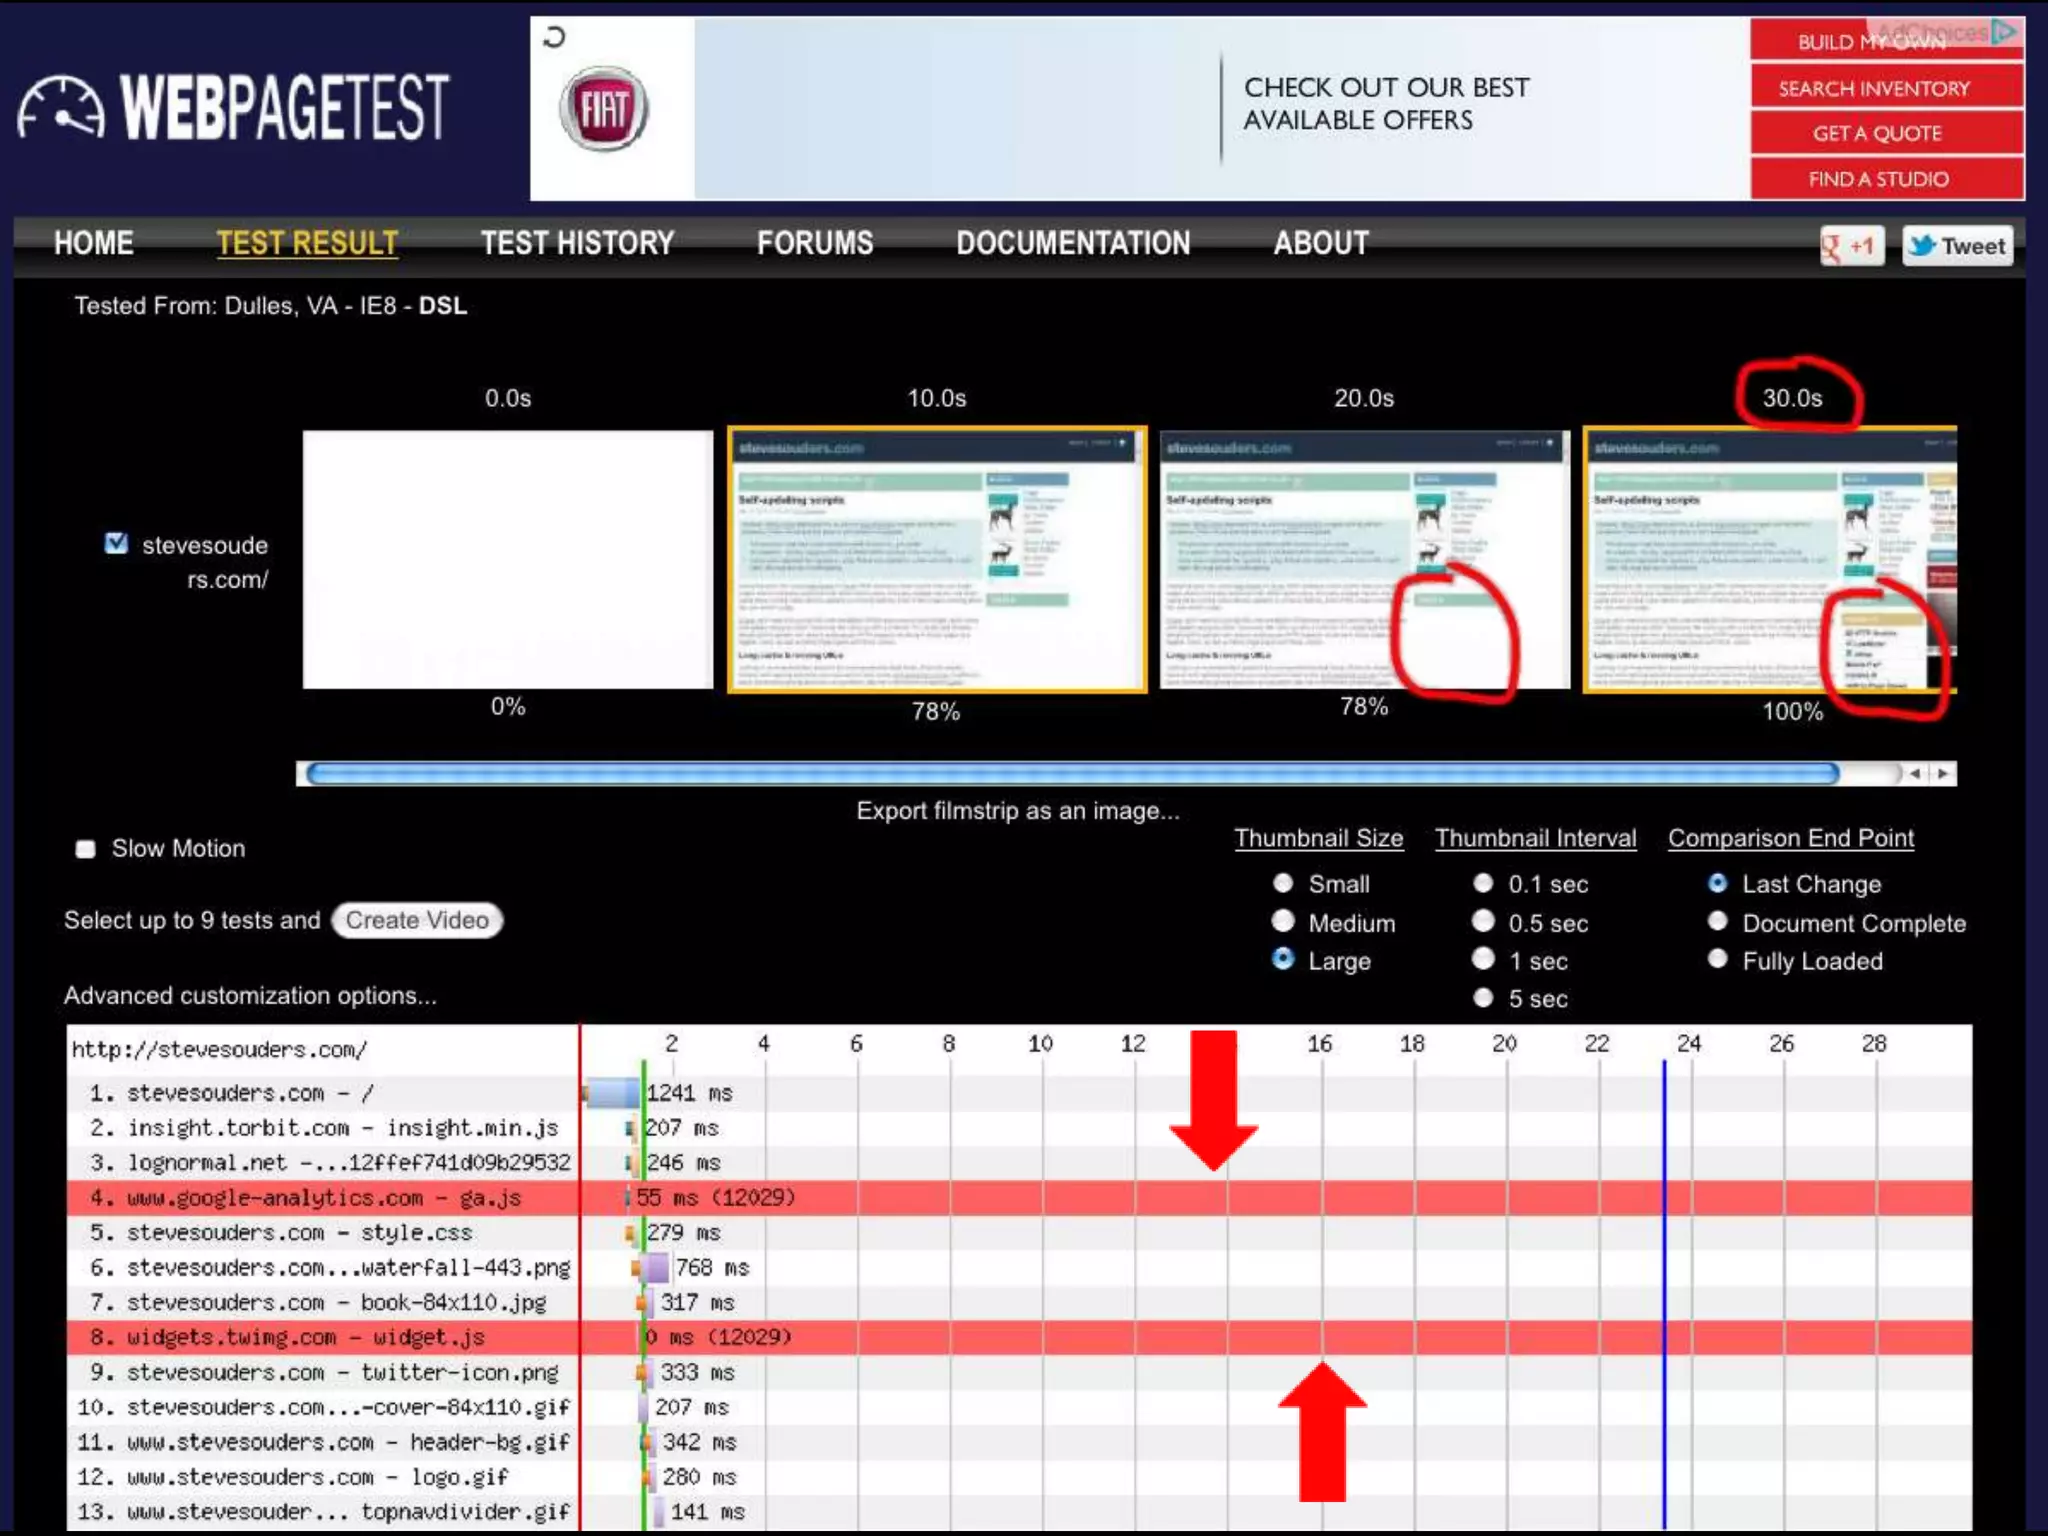Expand Advanced customization options

[x=250, y=995]
